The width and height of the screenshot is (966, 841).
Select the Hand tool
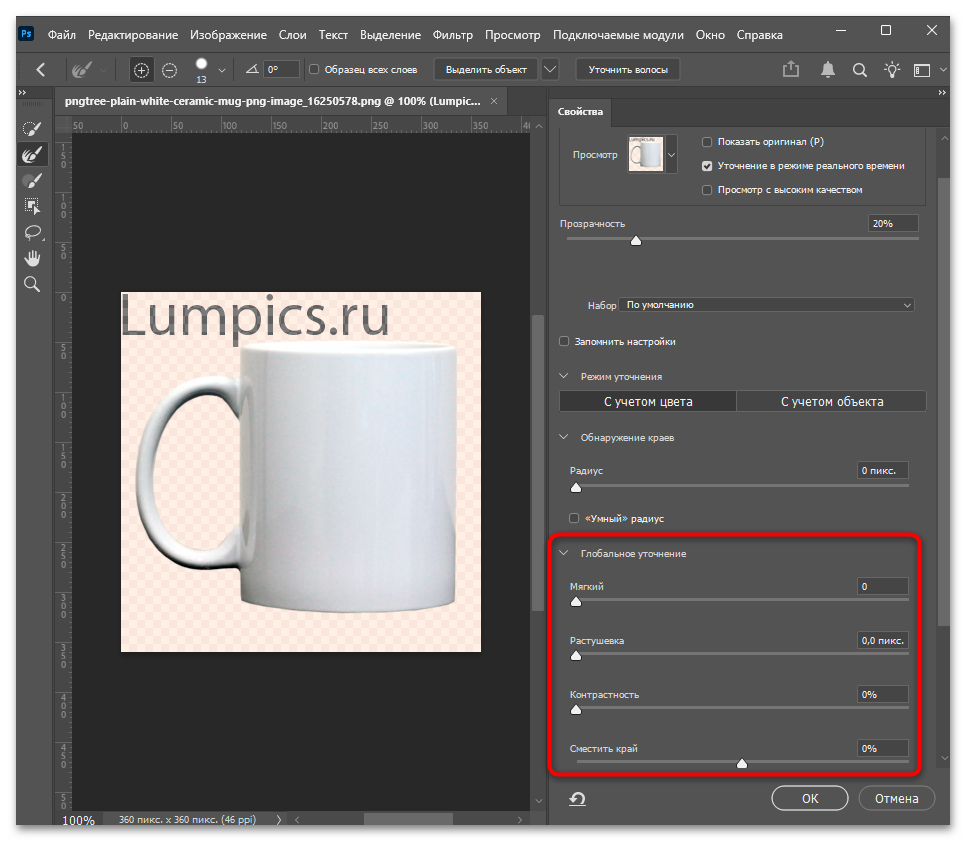pyautogui.click(x=32, y=258)
